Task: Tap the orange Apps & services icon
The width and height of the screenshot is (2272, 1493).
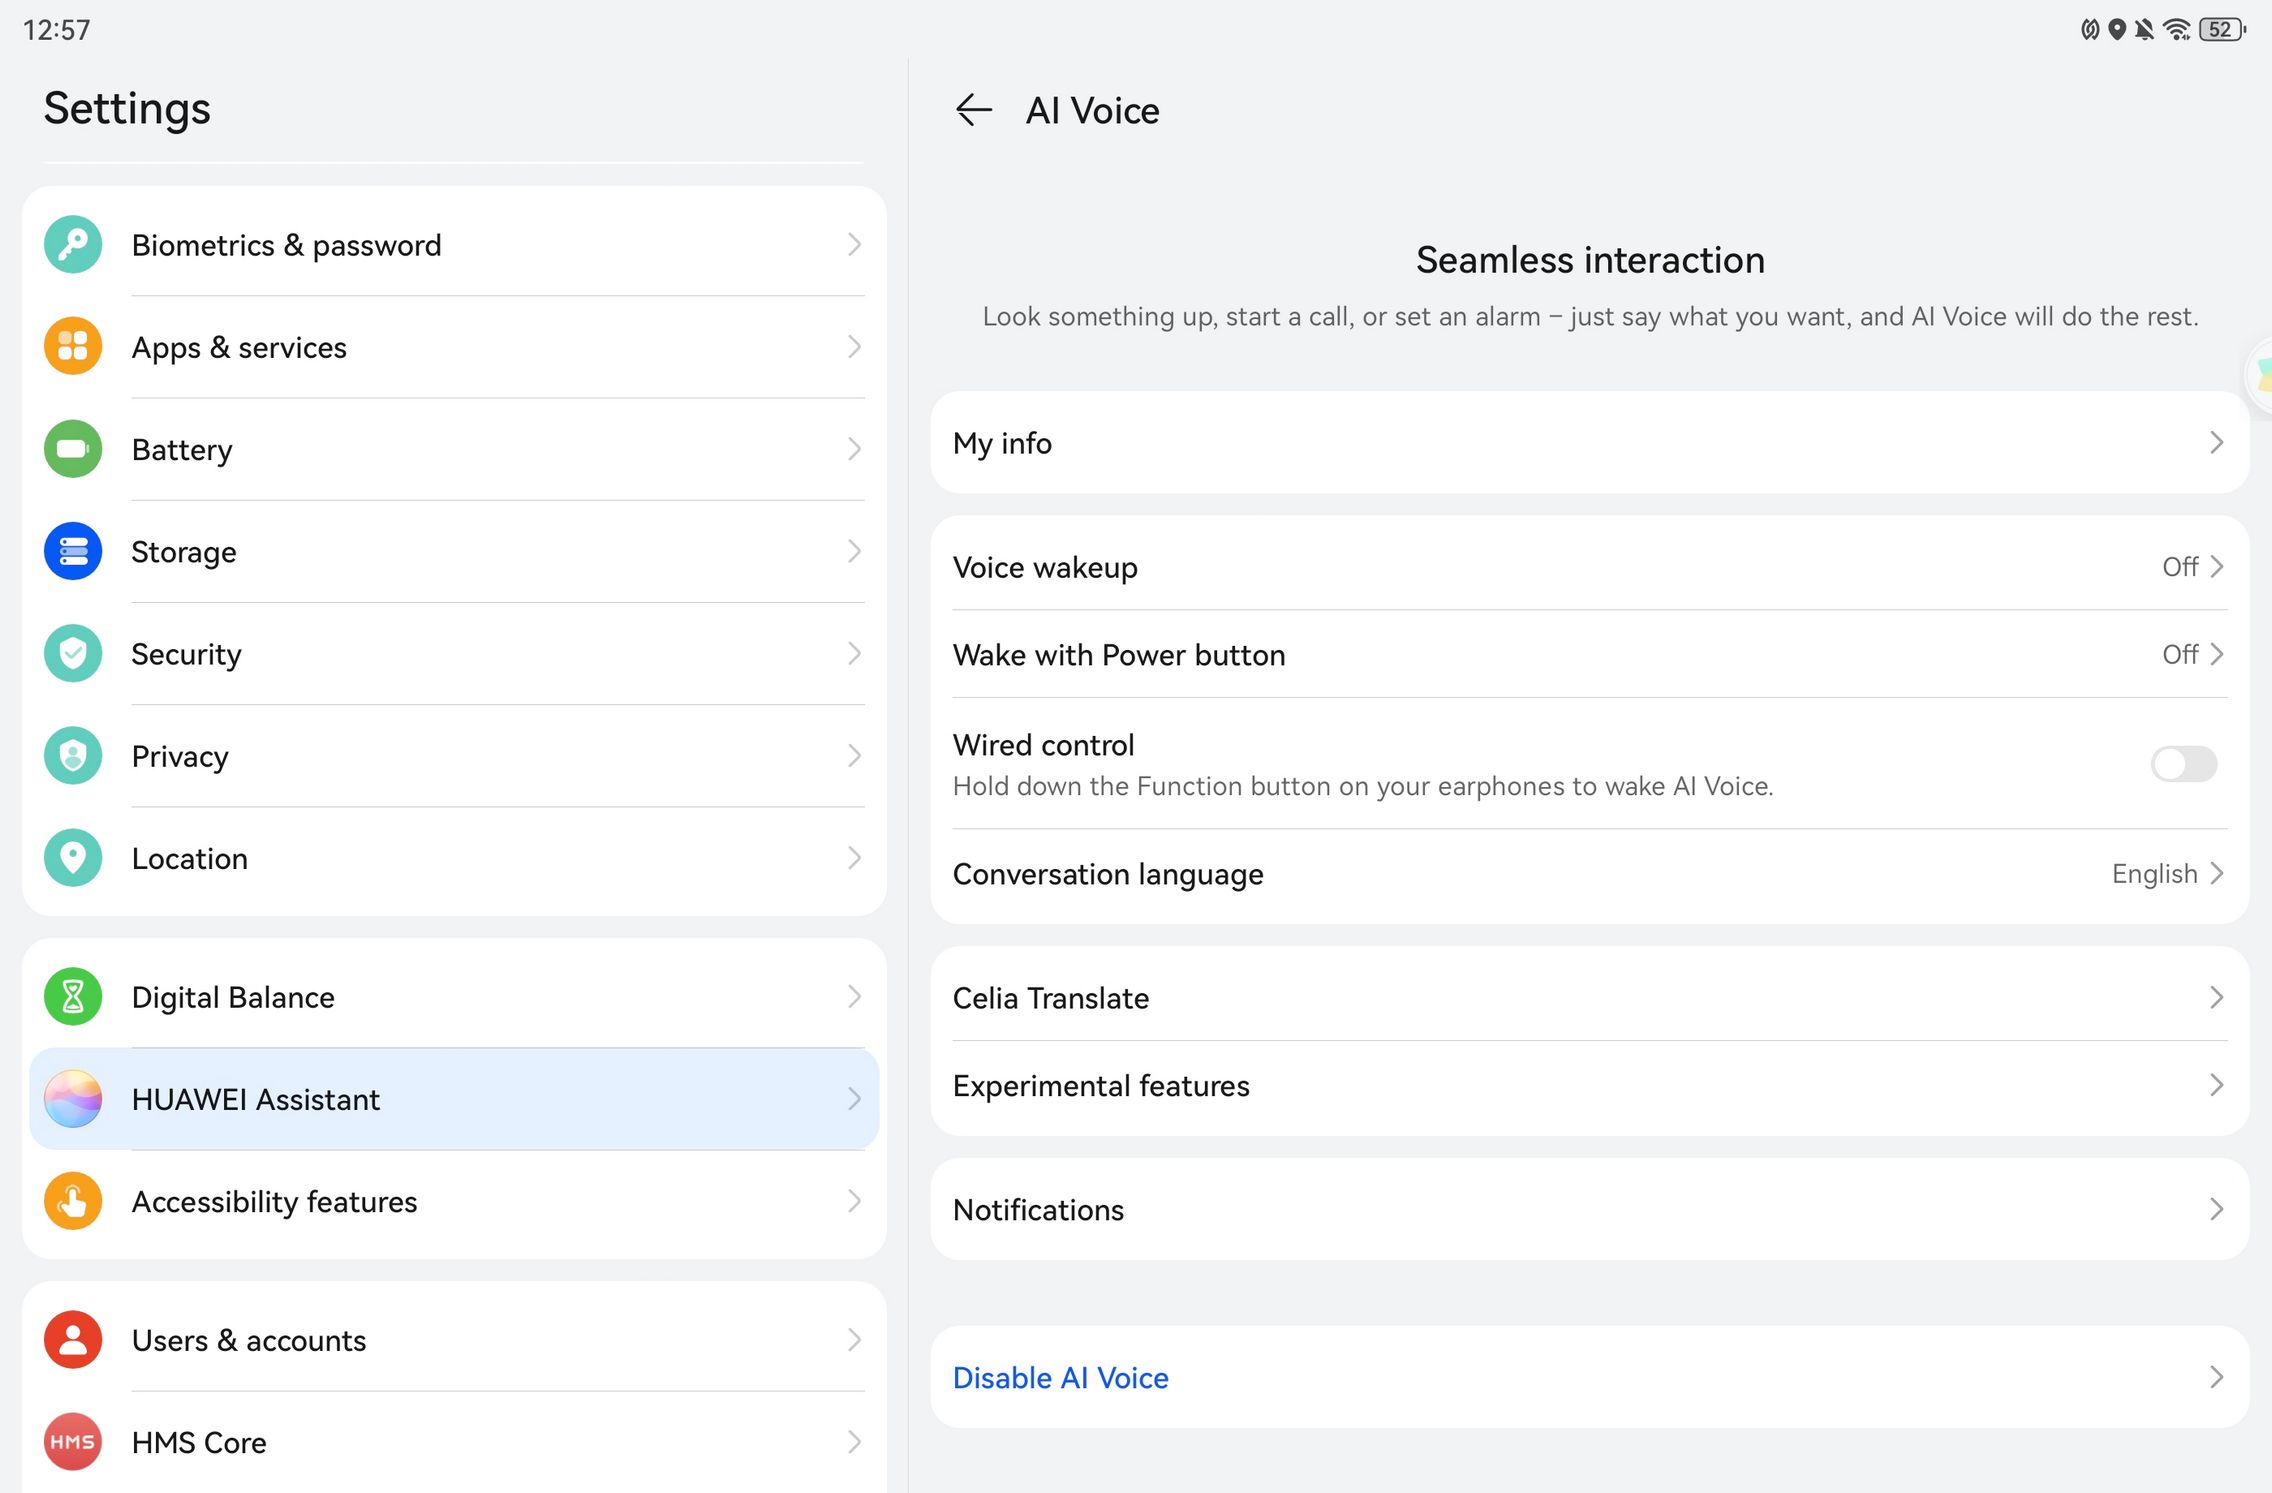Action: 73,347
